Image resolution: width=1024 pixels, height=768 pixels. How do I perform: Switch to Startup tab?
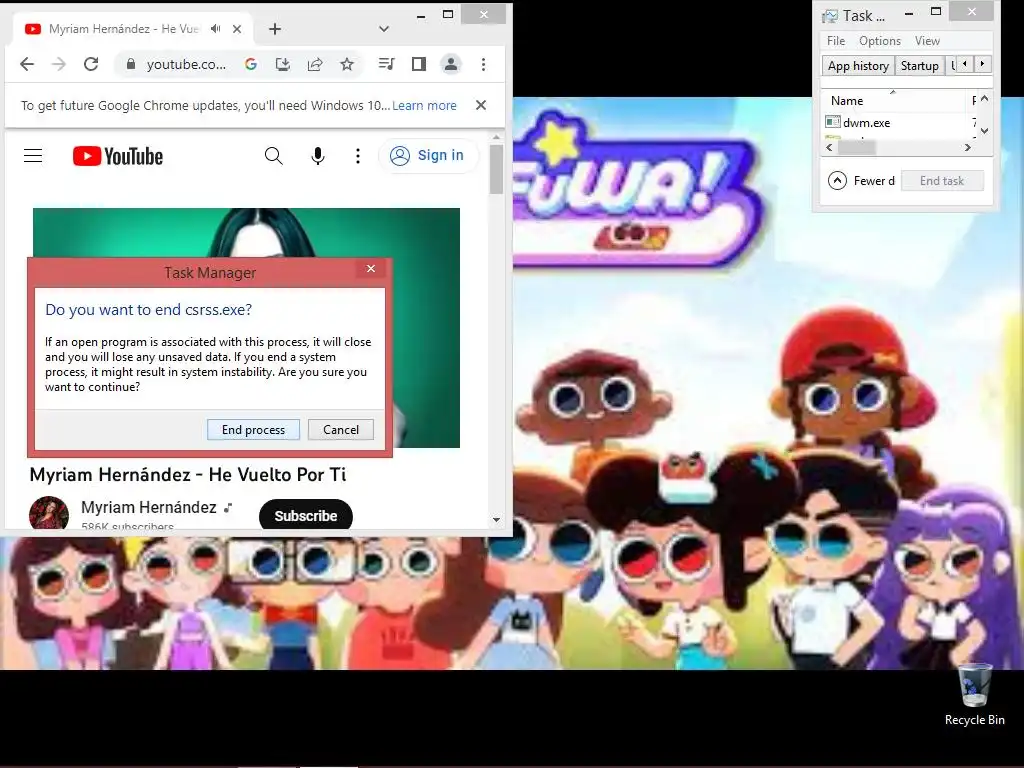tap(920, 65)
